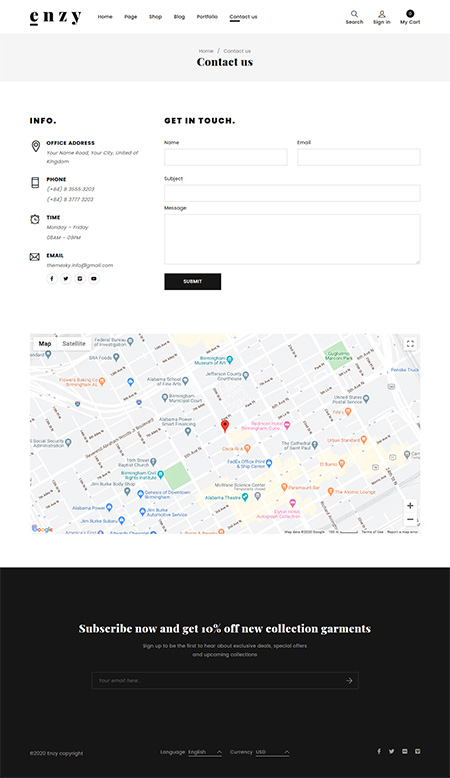Click the Home breadcrumb link
This screenshot has height=778, width=450.
click(206, 51)
